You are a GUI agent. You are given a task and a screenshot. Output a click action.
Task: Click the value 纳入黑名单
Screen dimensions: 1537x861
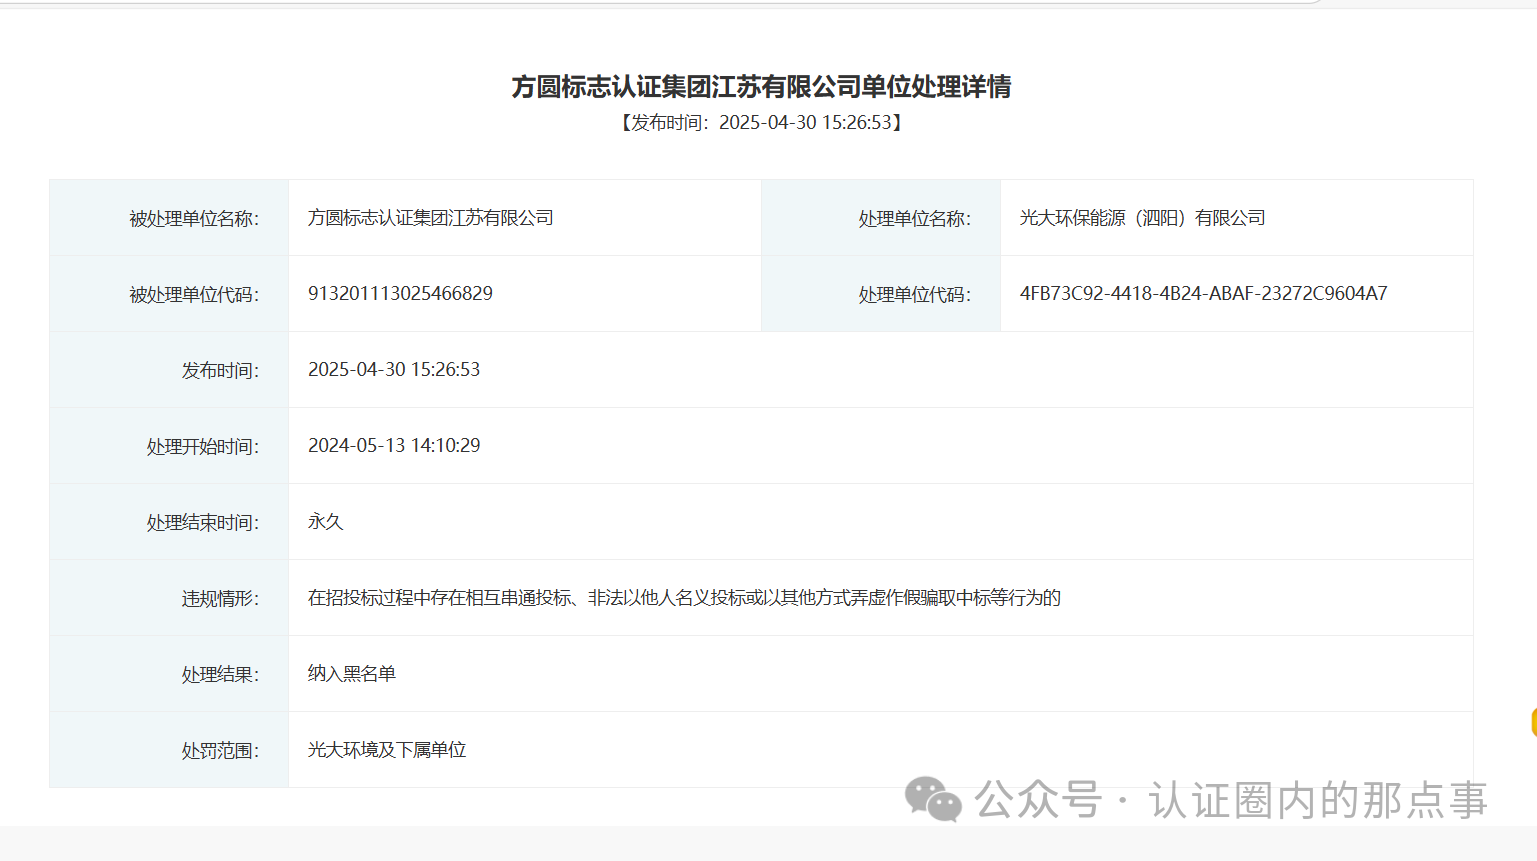351,673
